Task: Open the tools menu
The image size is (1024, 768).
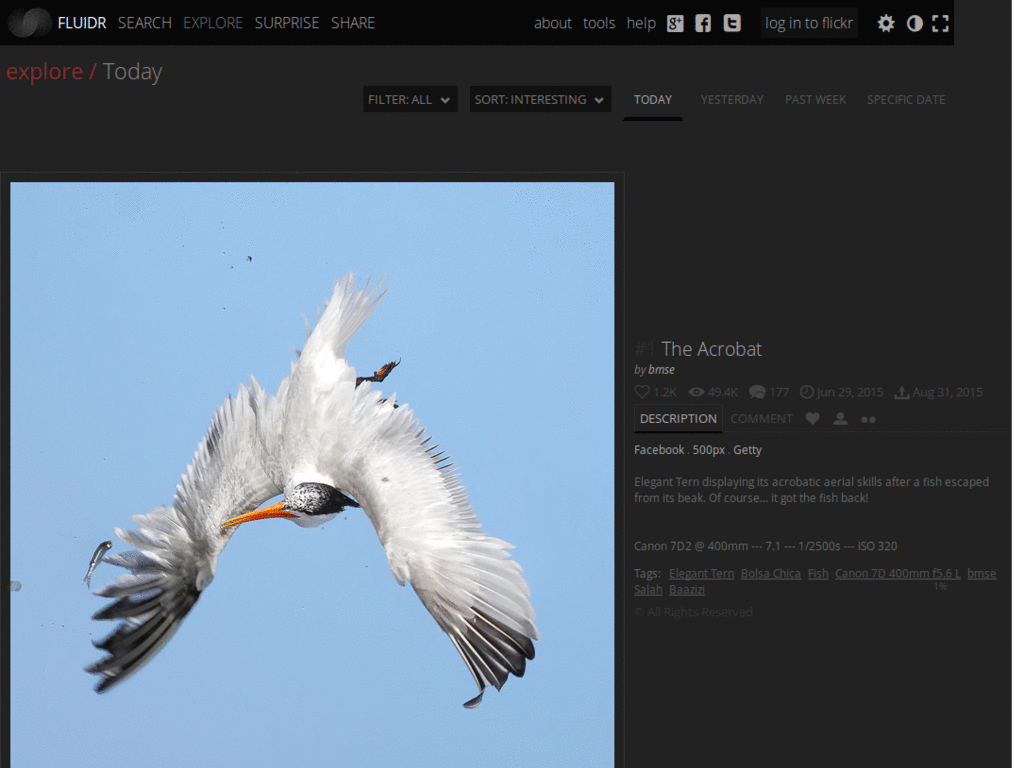Action: [599, 23]
